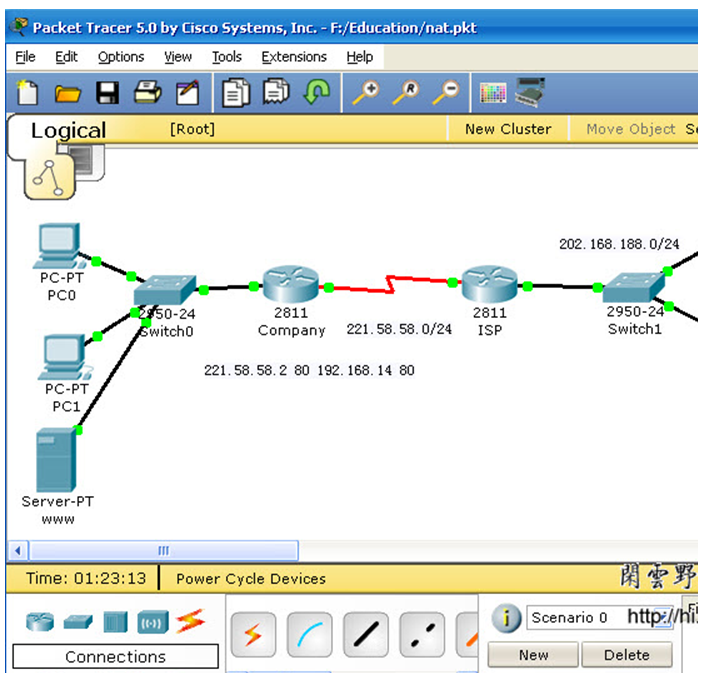Reset zoom with the R magnifier
The image size is (703, 673).
tap(406, 92)
